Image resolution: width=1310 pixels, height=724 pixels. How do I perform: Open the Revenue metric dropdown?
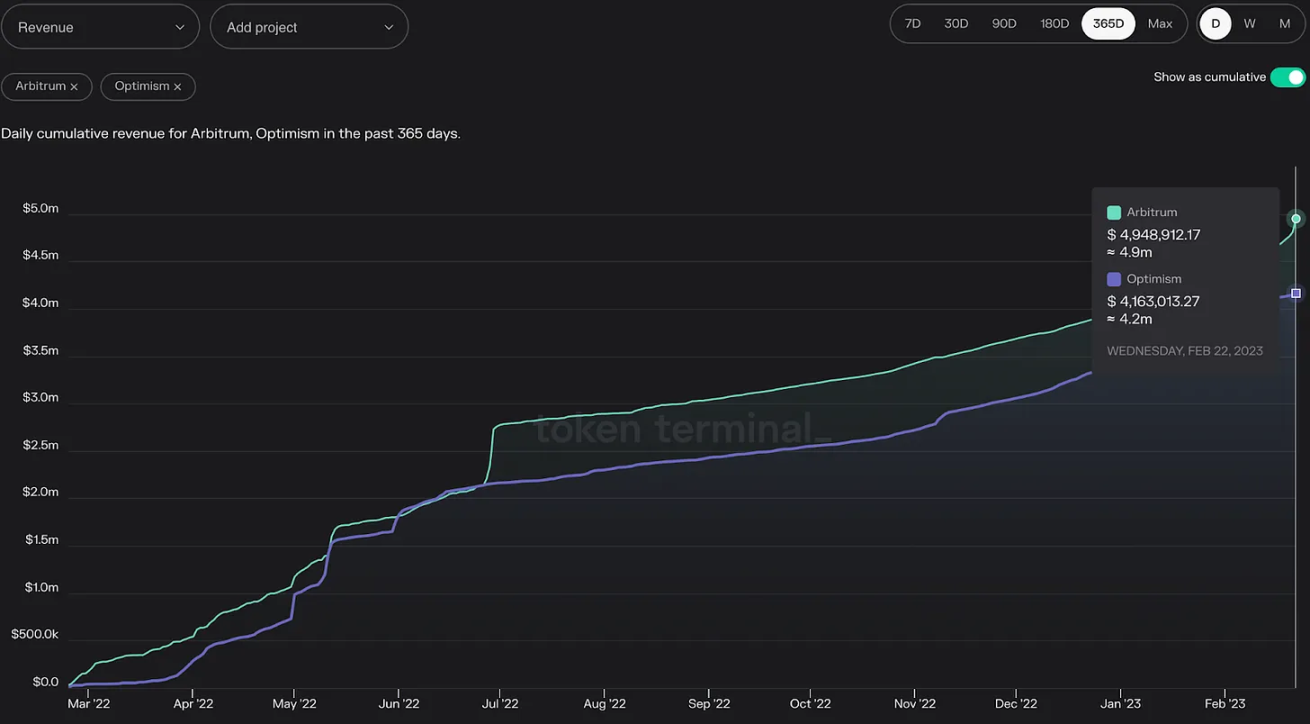100,26
